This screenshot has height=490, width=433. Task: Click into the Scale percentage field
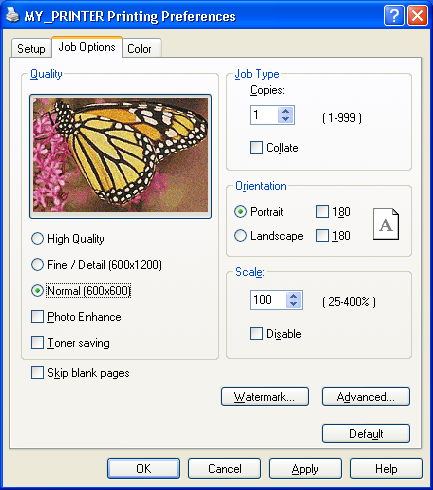click(268, 300)
